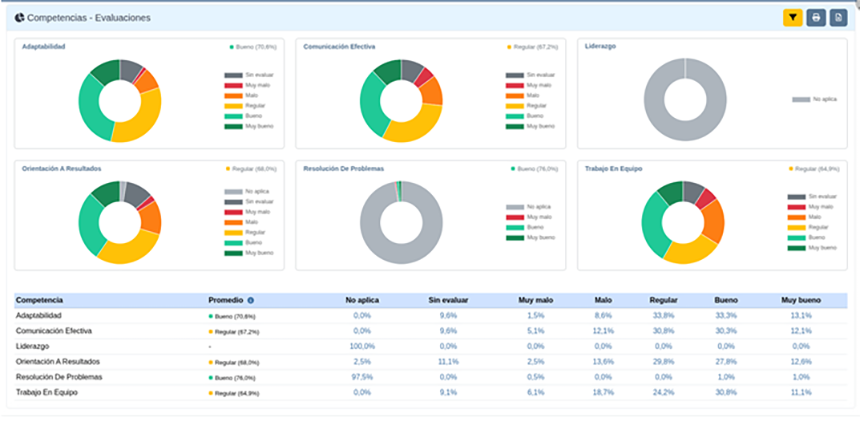Click the export document icon

[x=838, y=17]
